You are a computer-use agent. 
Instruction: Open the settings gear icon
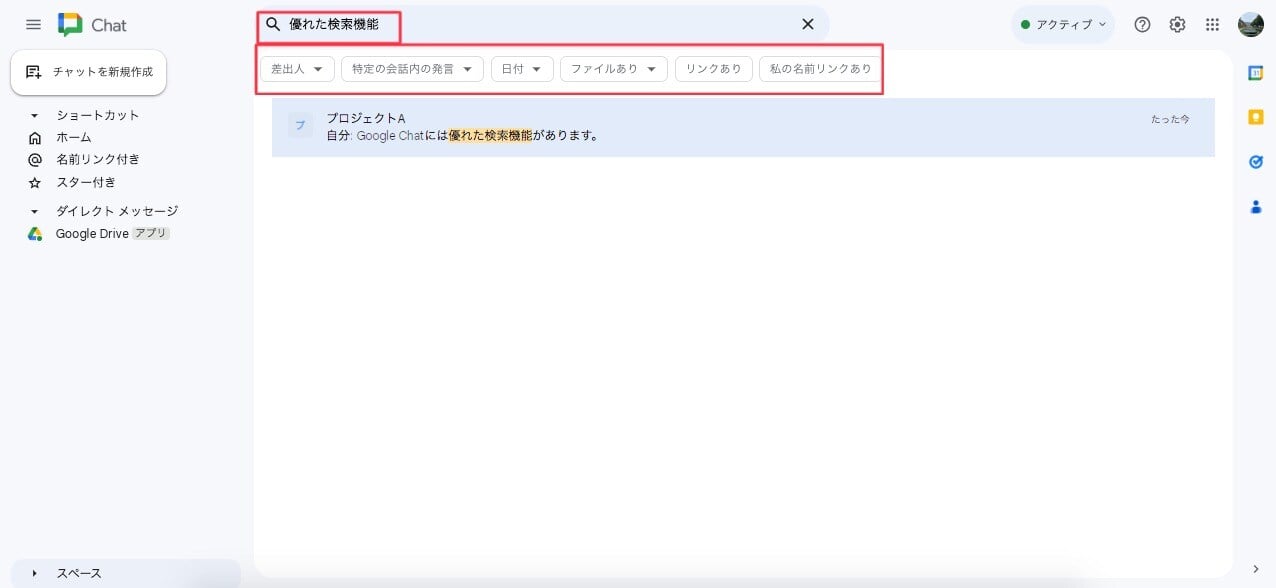pos(1177,25)
